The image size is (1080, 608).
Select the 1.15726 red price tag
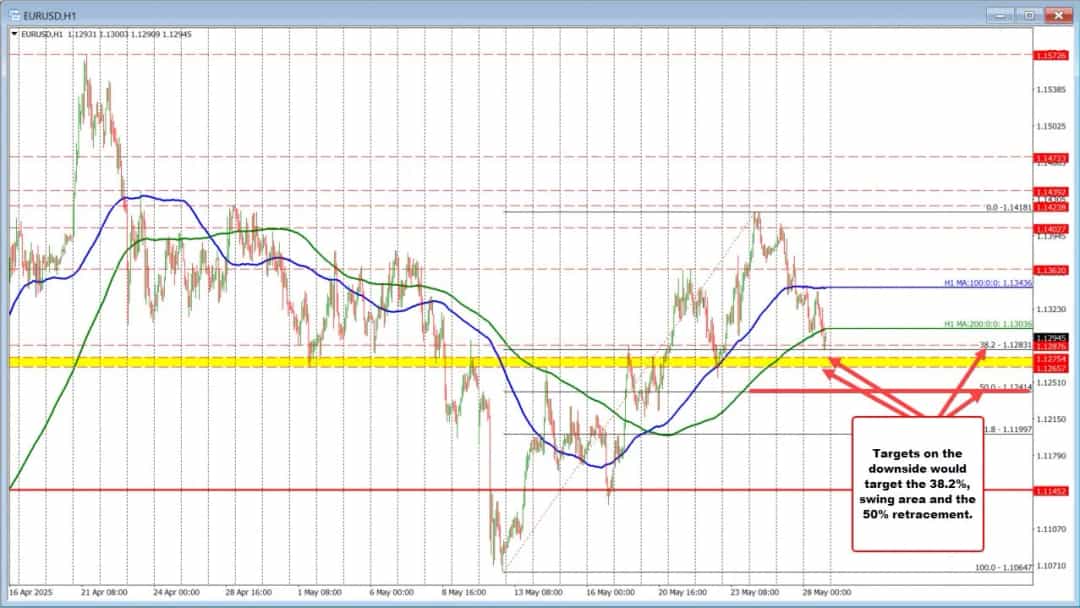[1051, 55]
